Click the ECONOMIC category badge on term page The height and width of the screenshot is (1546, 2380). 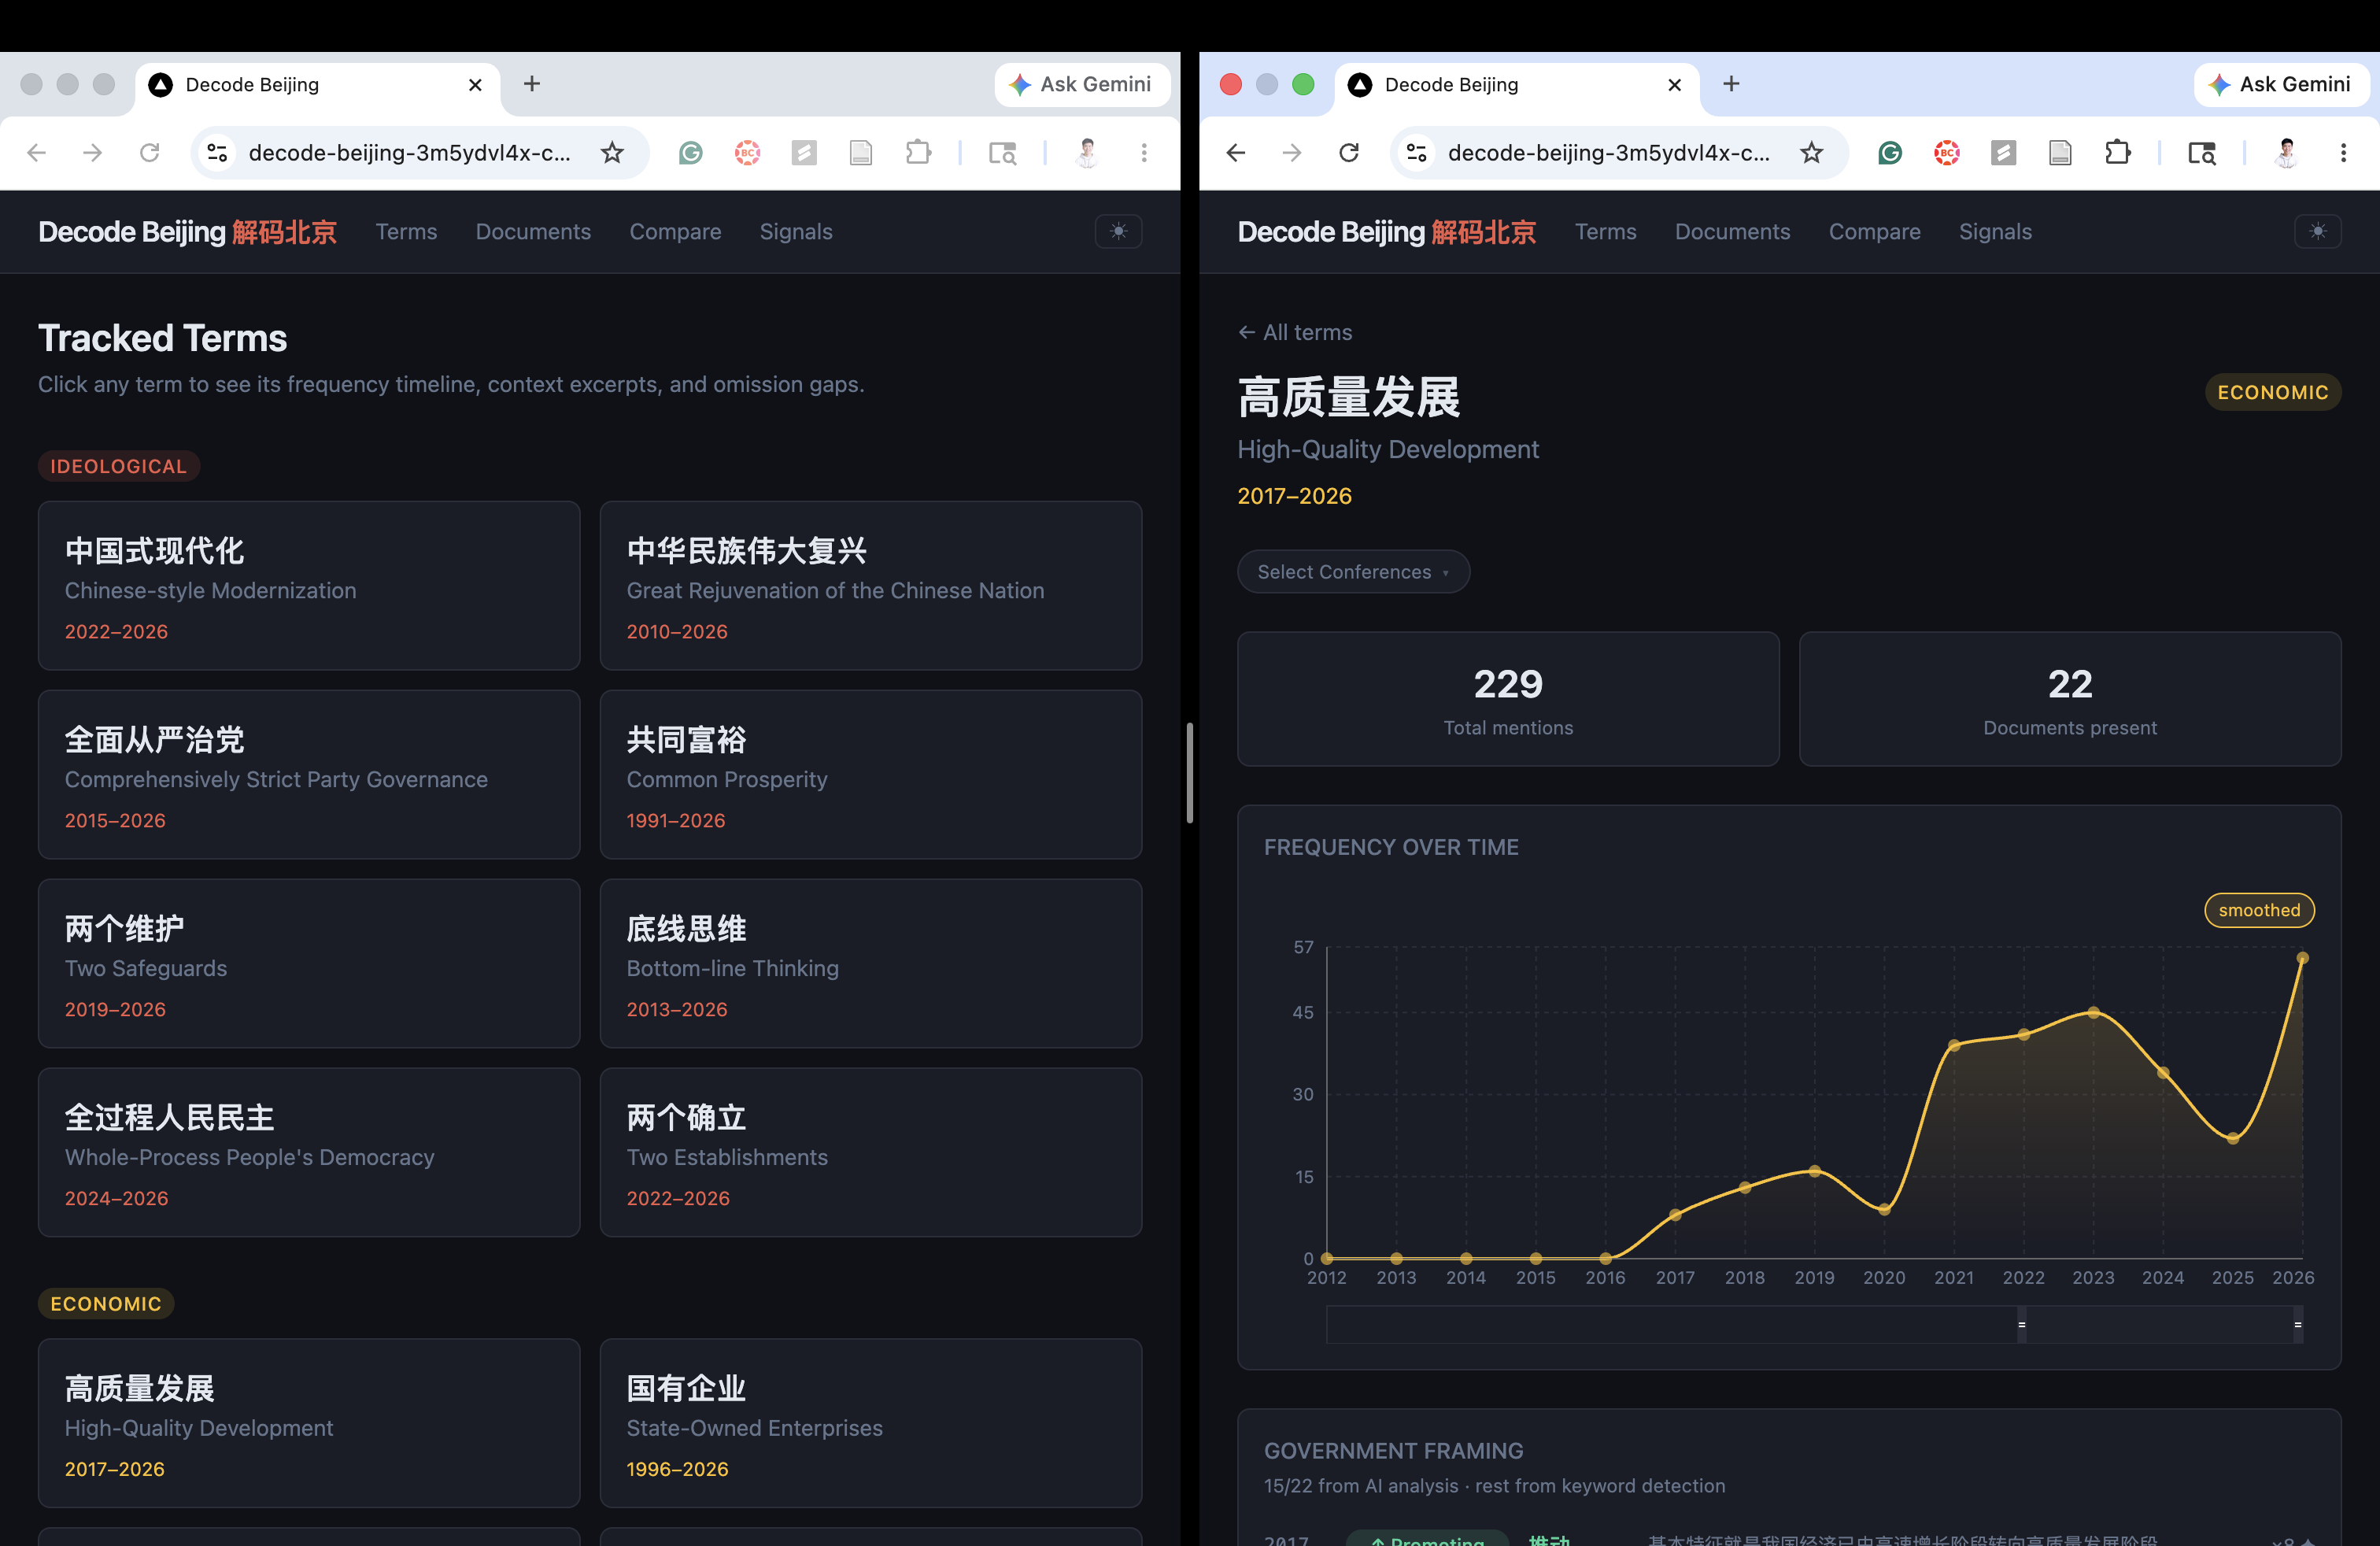click(2272, 392)
